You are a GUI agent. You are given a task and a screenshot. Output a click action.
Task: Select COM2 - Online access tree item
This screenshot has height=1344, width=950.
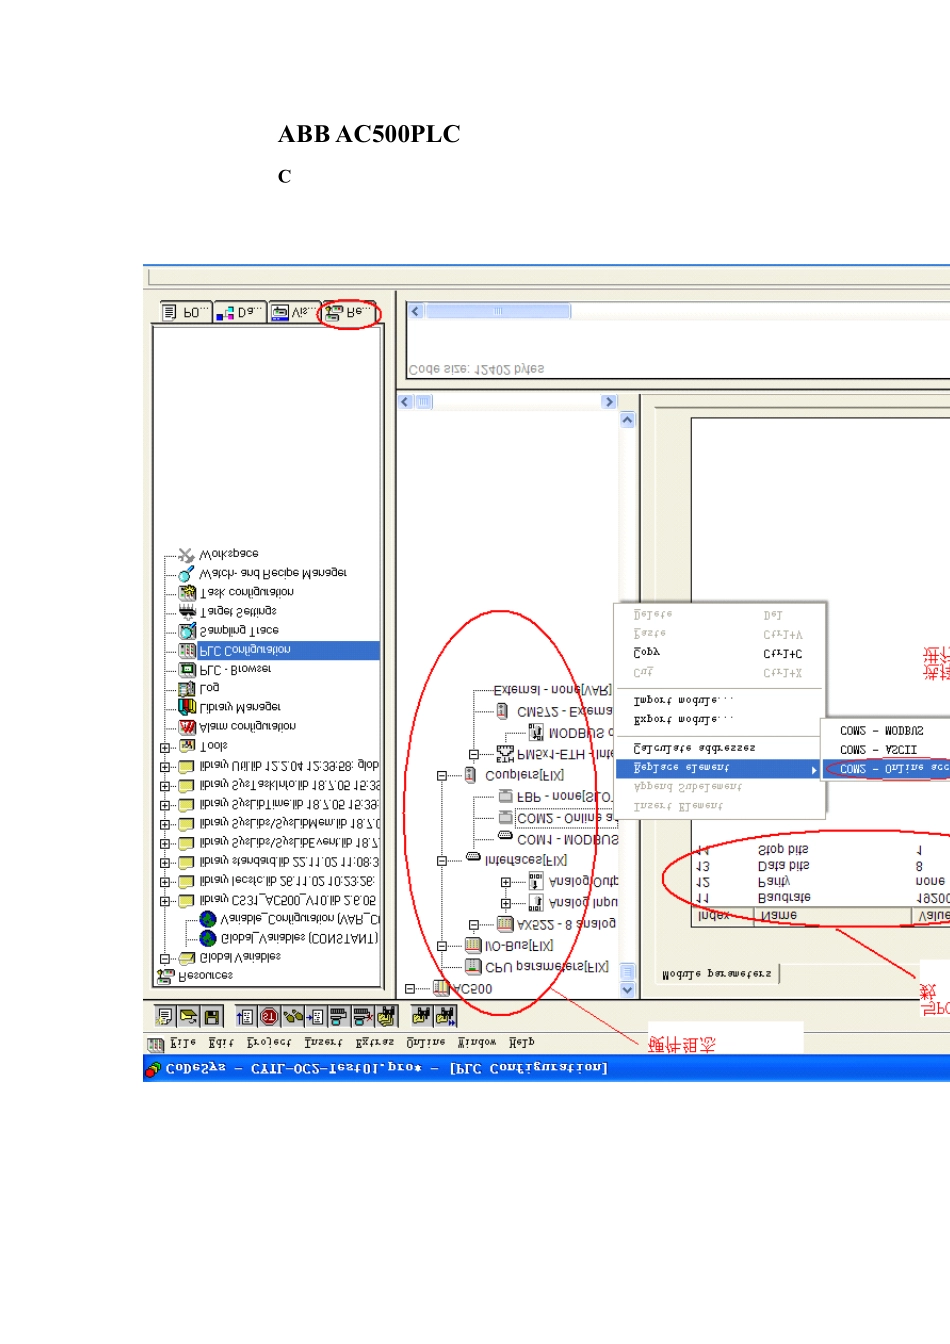(x=566, y=818)
